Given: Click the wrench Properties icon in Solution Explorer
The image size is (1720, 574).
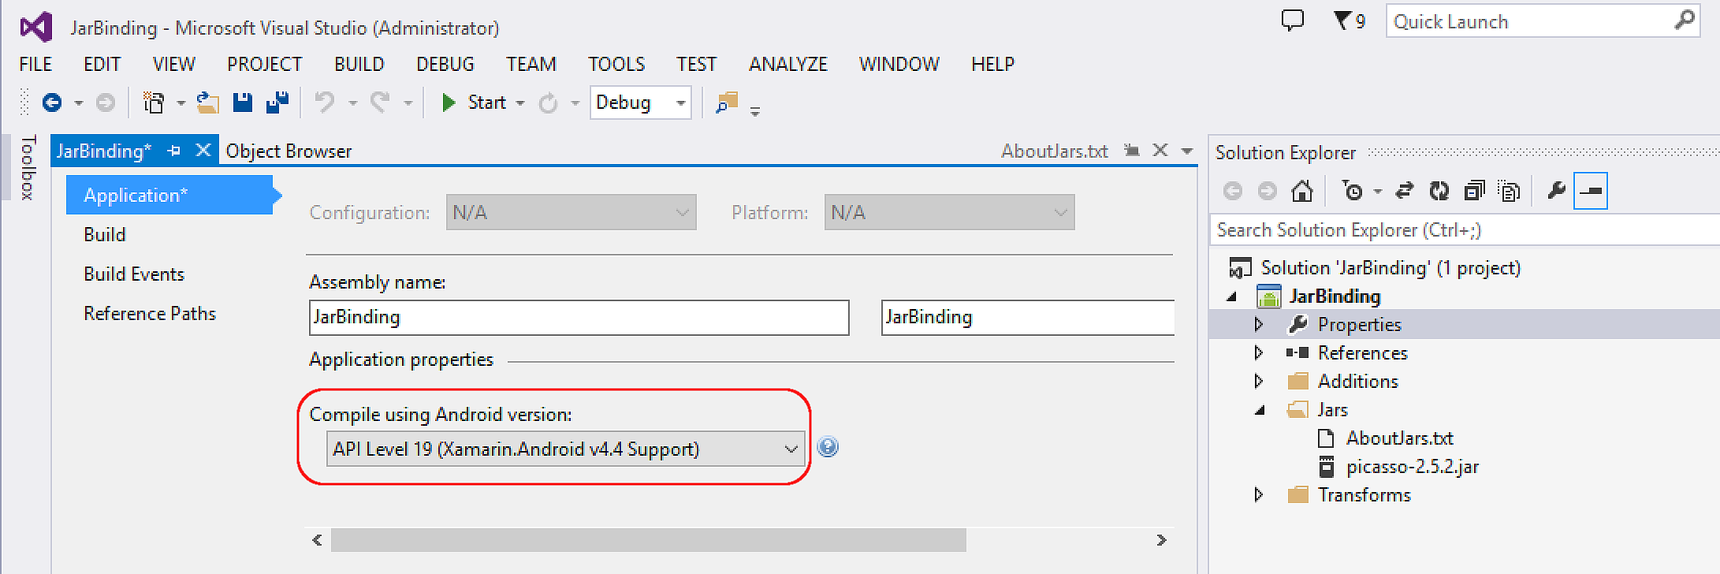Looking at the screenshot, I should click(1556, 191).
